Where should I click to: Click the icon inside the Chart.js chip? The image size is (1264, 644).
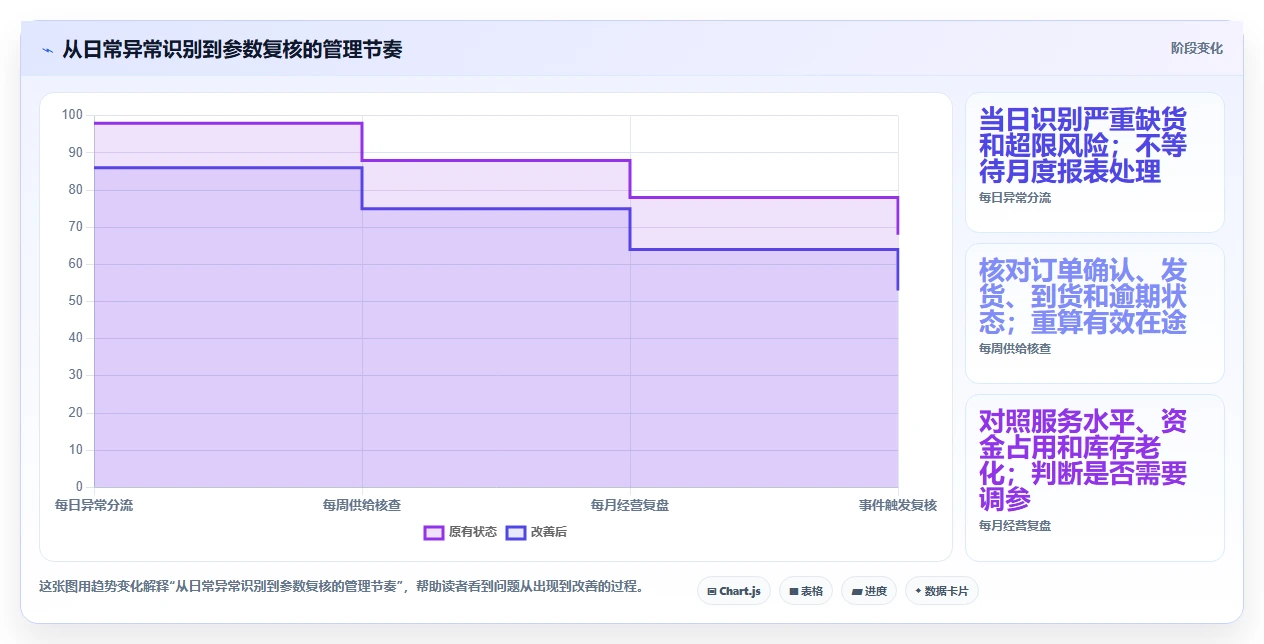click(x=711, y=592)
